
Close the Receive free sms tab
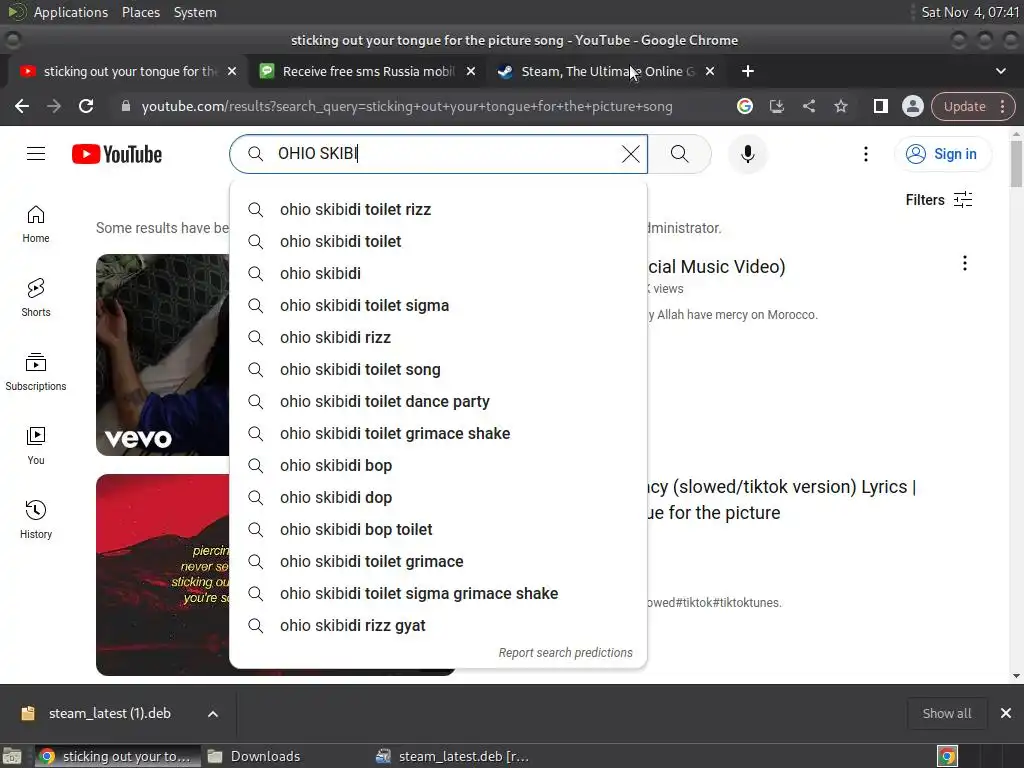pyautogui.click(x=471, y=71)
